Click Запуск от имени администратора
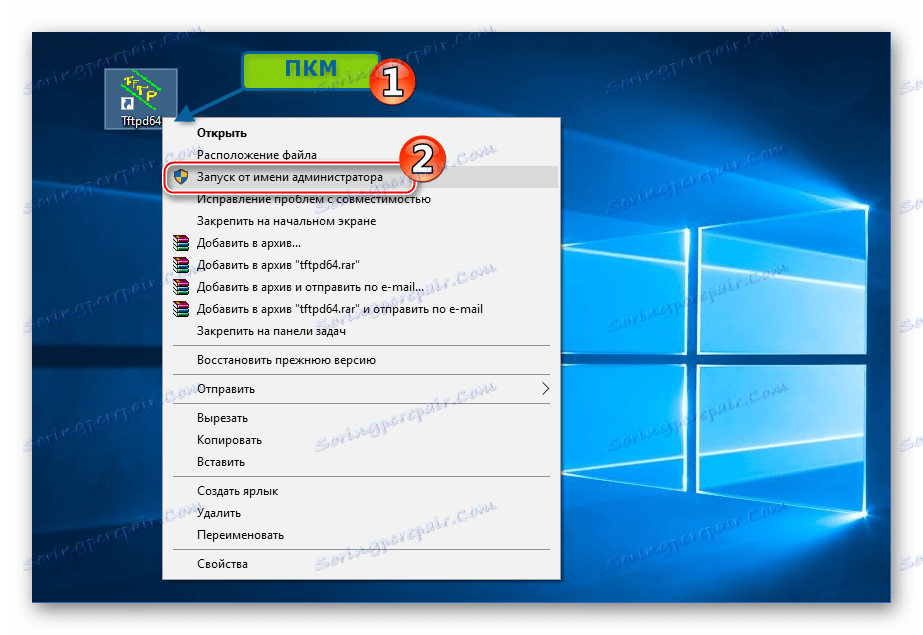Screen dimensions: 923x635 pos(361,177)
